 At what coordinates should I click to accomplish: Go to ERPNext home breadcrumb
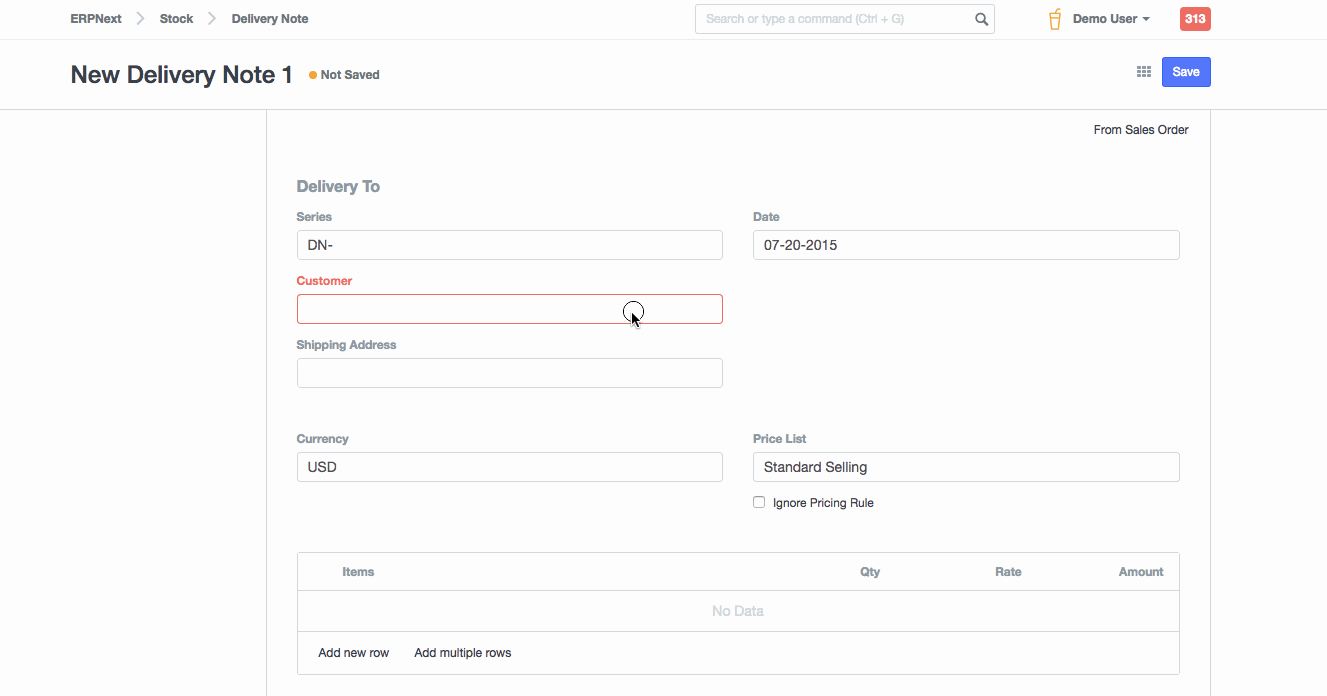tap(96, 19)
